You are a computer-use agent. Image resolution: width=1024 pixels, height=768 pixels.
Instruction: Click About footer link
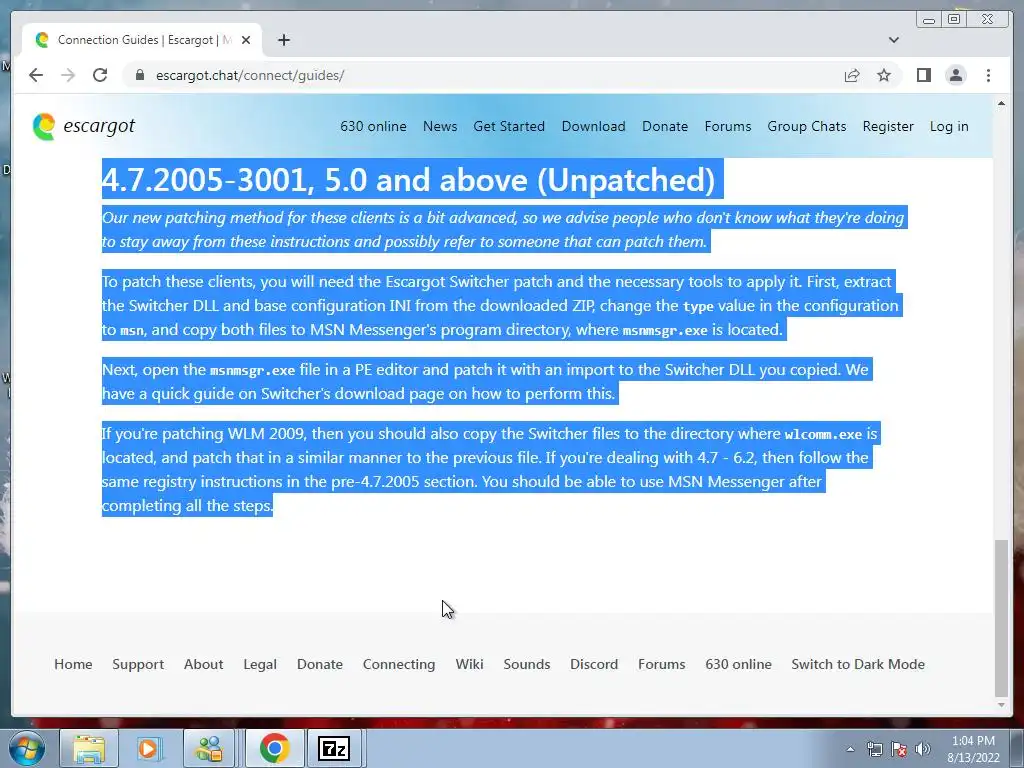click(x=203, y=664)
